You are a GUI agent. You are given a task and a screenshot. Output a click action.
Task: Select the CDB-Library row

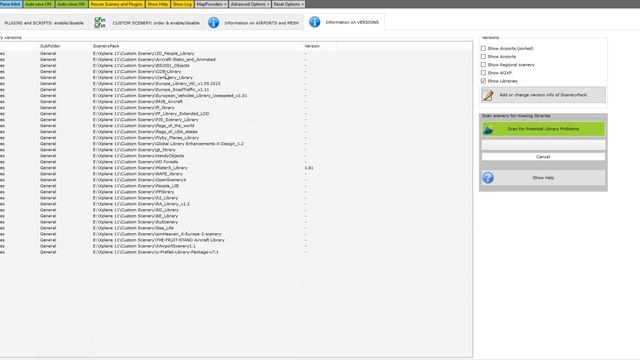coord(236,71)
